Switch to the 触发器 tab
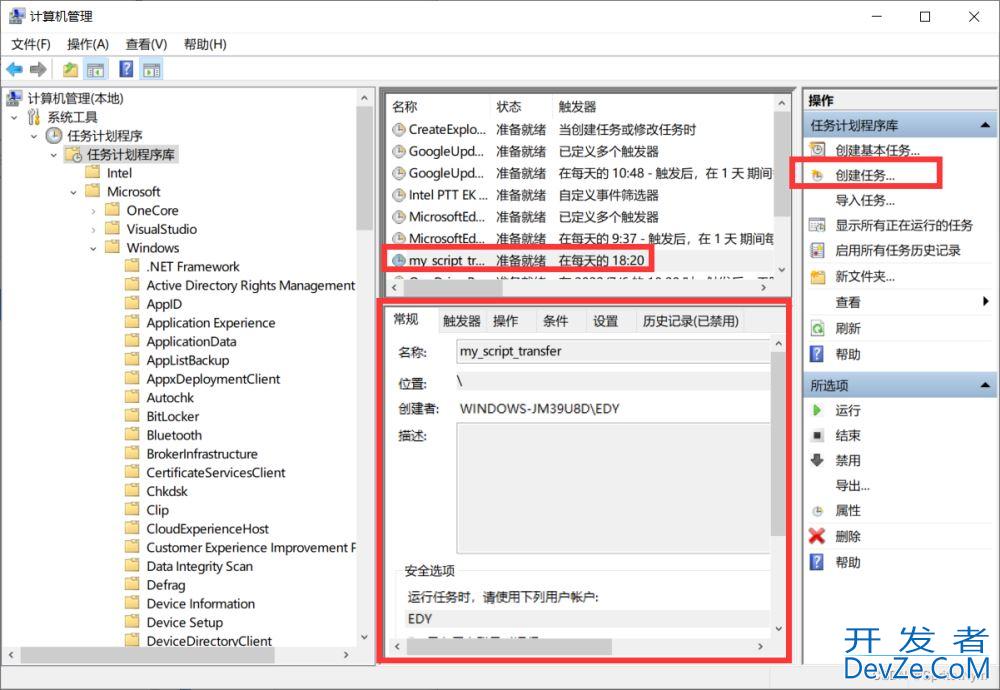The image size is (1000, 690). [x=461, y=321]
